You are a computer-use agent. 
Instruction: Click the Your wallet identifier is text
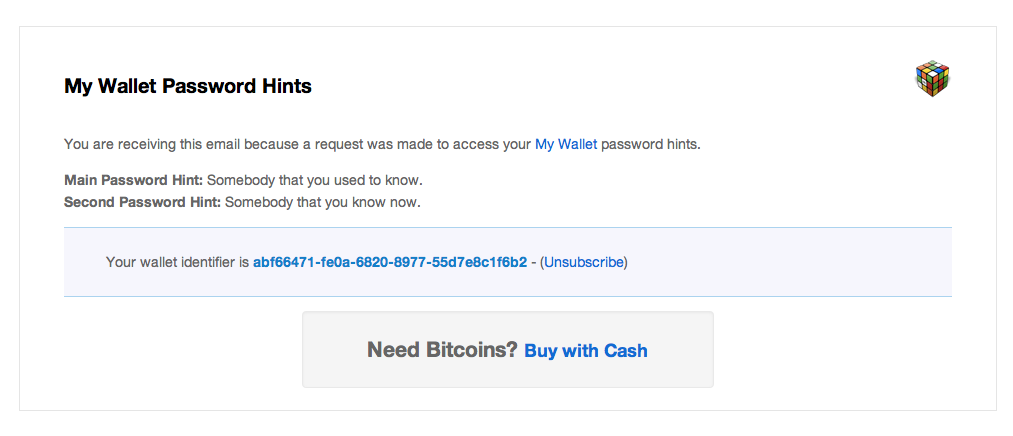178,262
